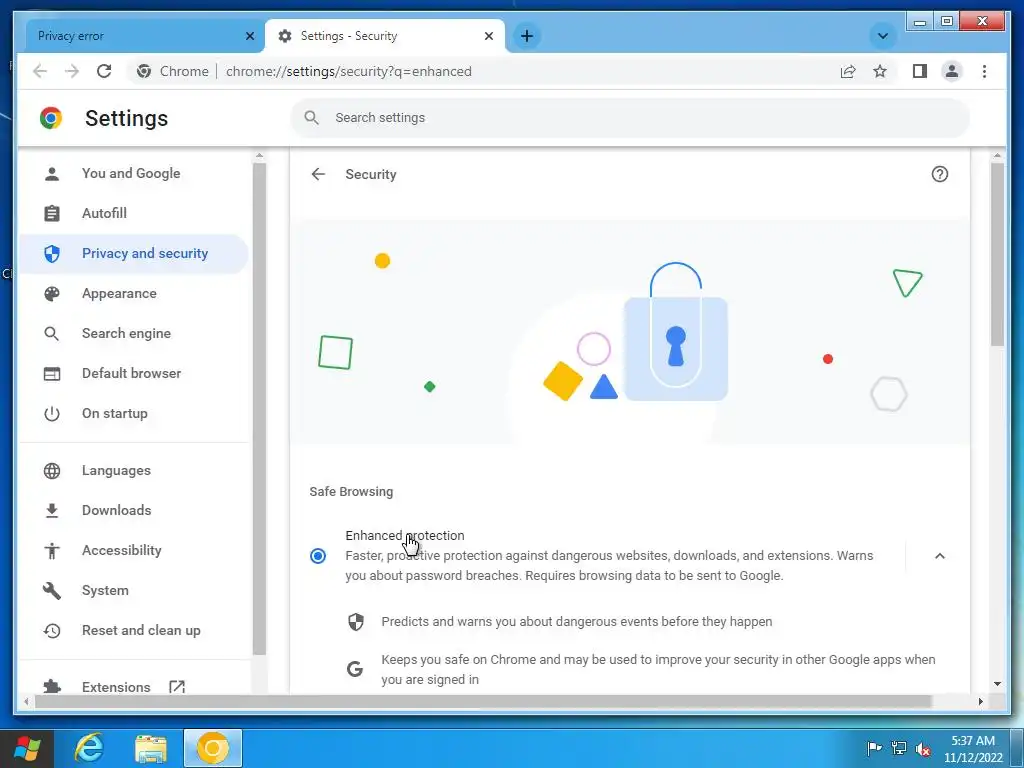This screenshot has height=768, width=1024.
Task: Open the side panel icon
Action: point(920,71)
